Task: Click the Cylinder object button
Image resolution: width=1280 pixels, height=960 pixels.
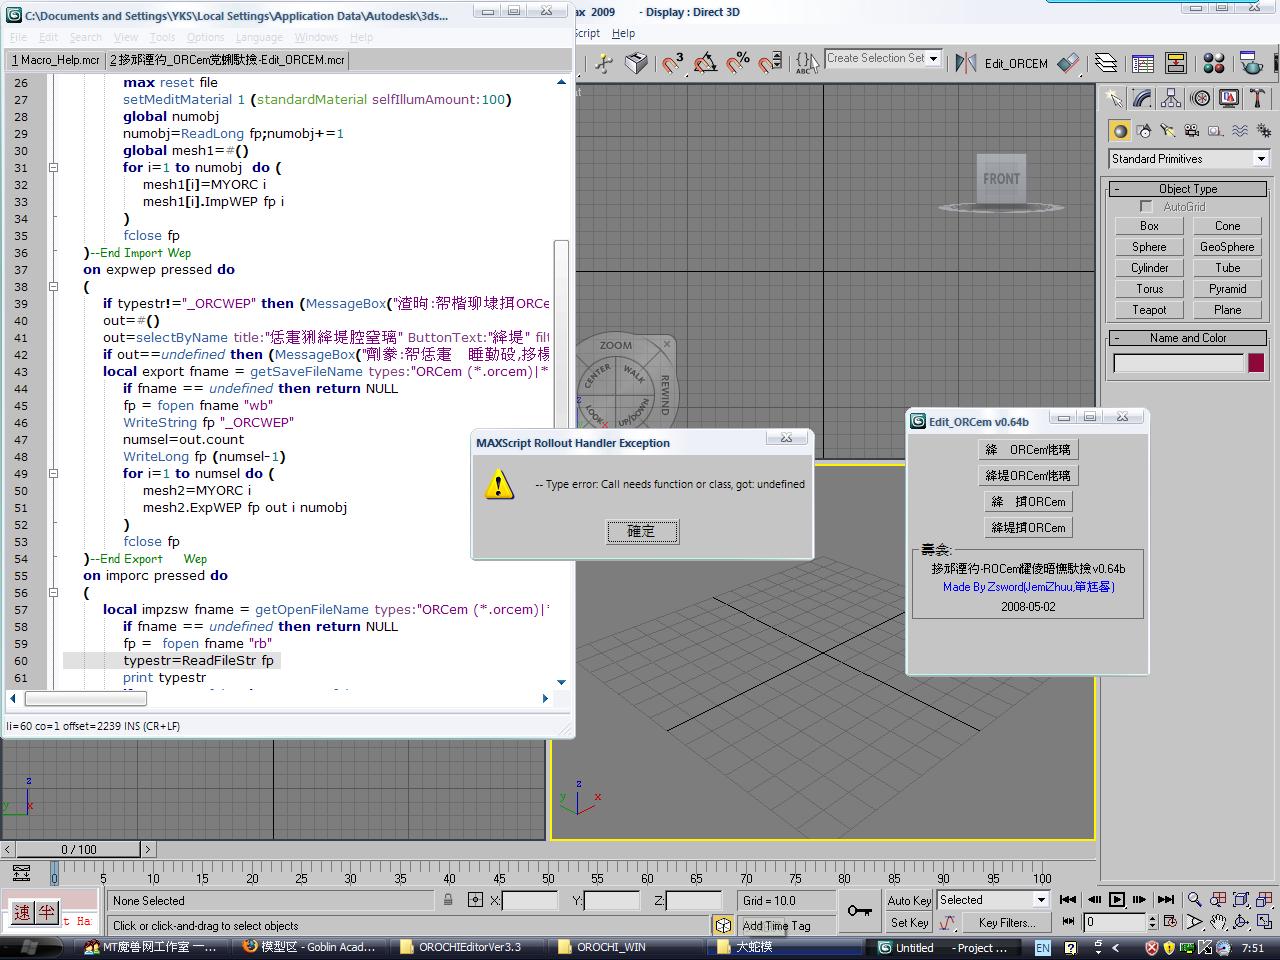Action: point(1149,268)
